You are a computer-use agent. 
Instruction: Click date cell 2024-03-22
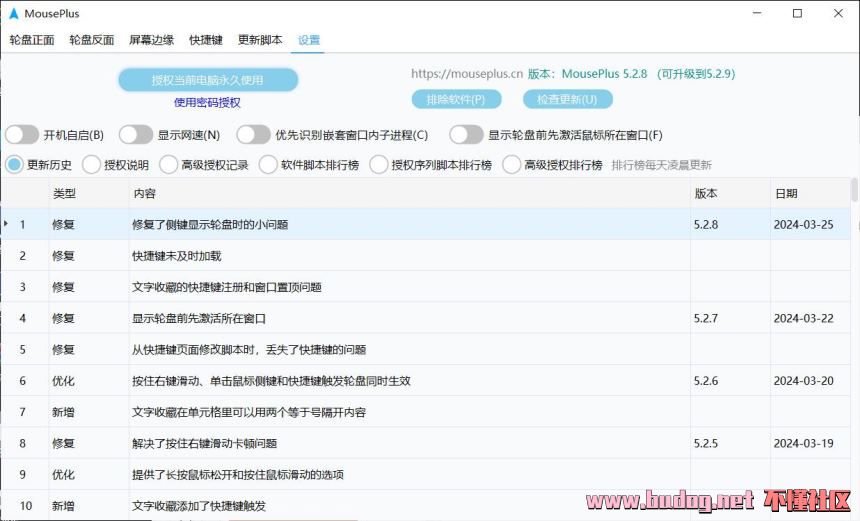pyautogui.click(x=810, y=318)
